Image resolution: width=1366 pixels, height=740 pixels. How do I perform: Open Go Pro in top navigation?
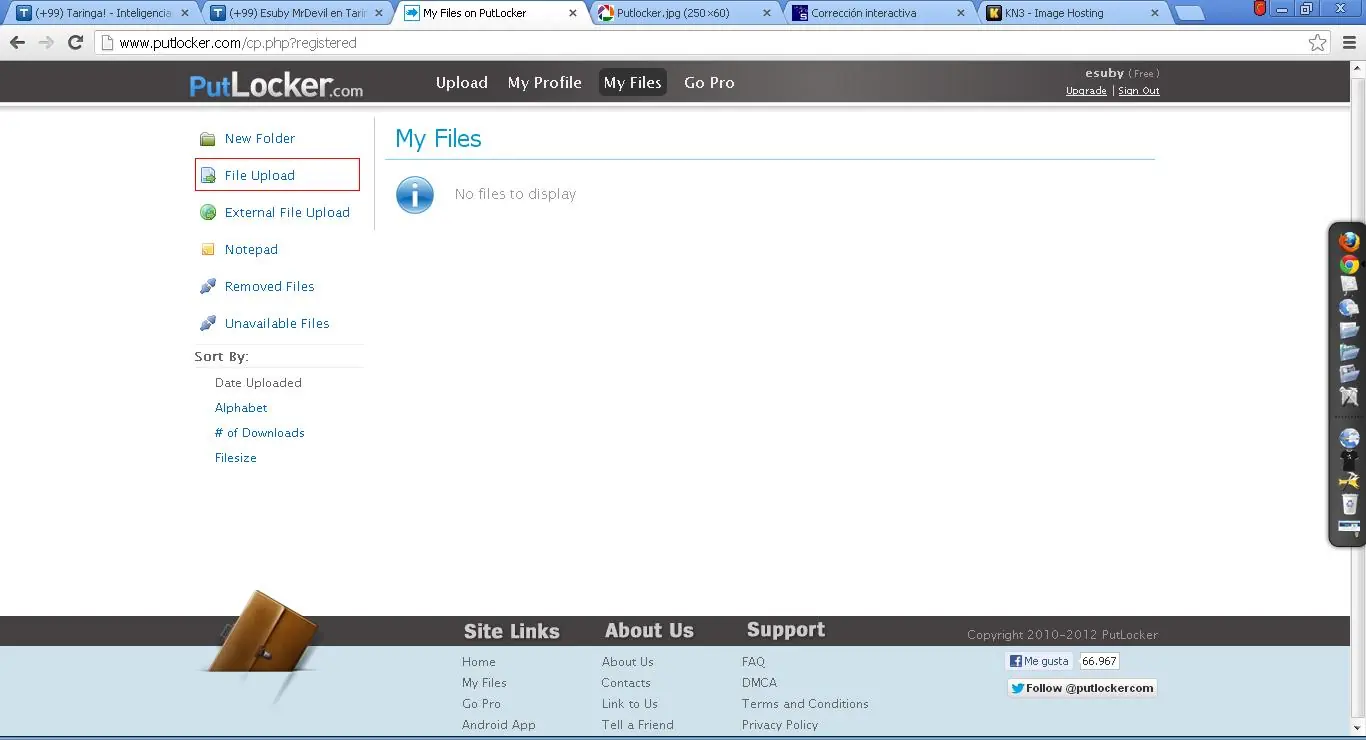(709, 83)
